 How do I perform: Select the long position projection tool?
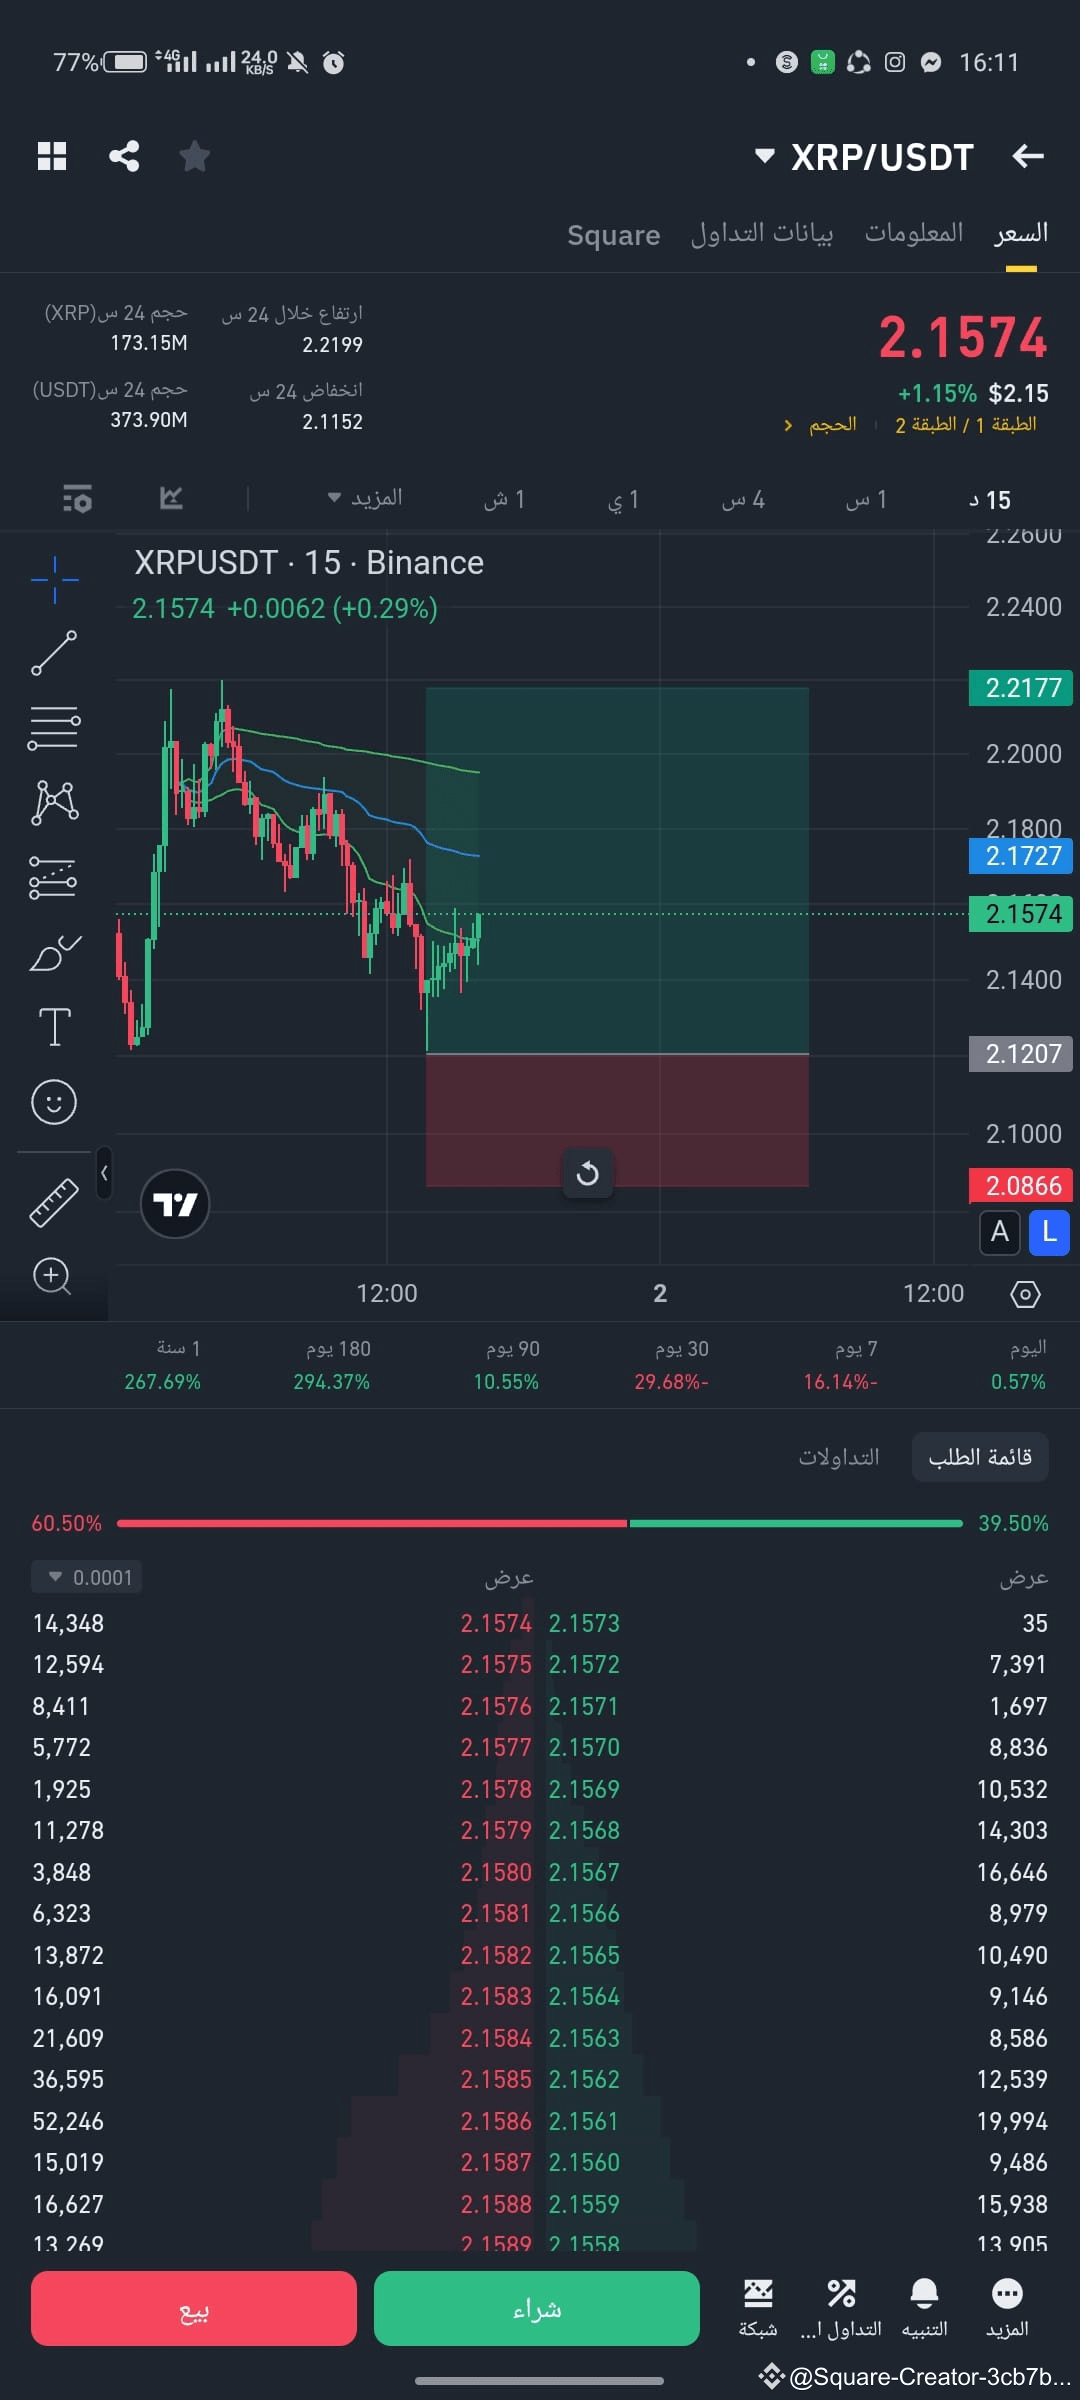tap(53, 878)
